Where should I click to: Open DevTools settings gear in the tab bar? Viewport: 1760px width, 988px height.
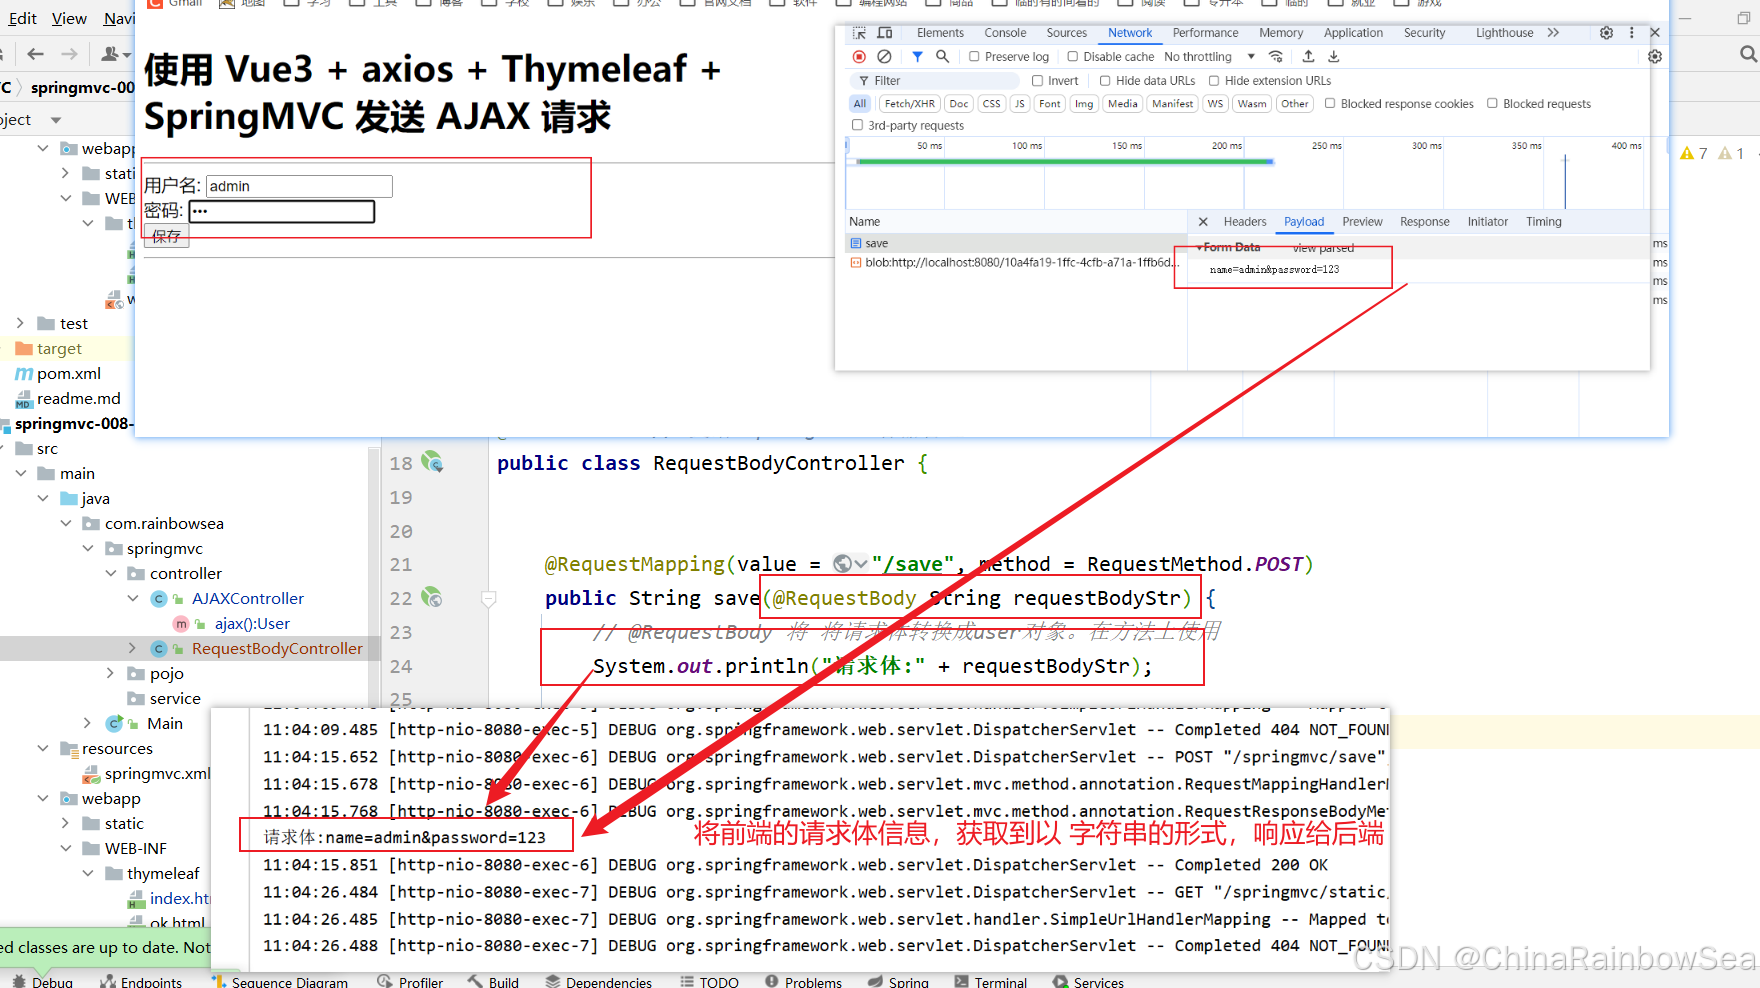pos(1606,33)
